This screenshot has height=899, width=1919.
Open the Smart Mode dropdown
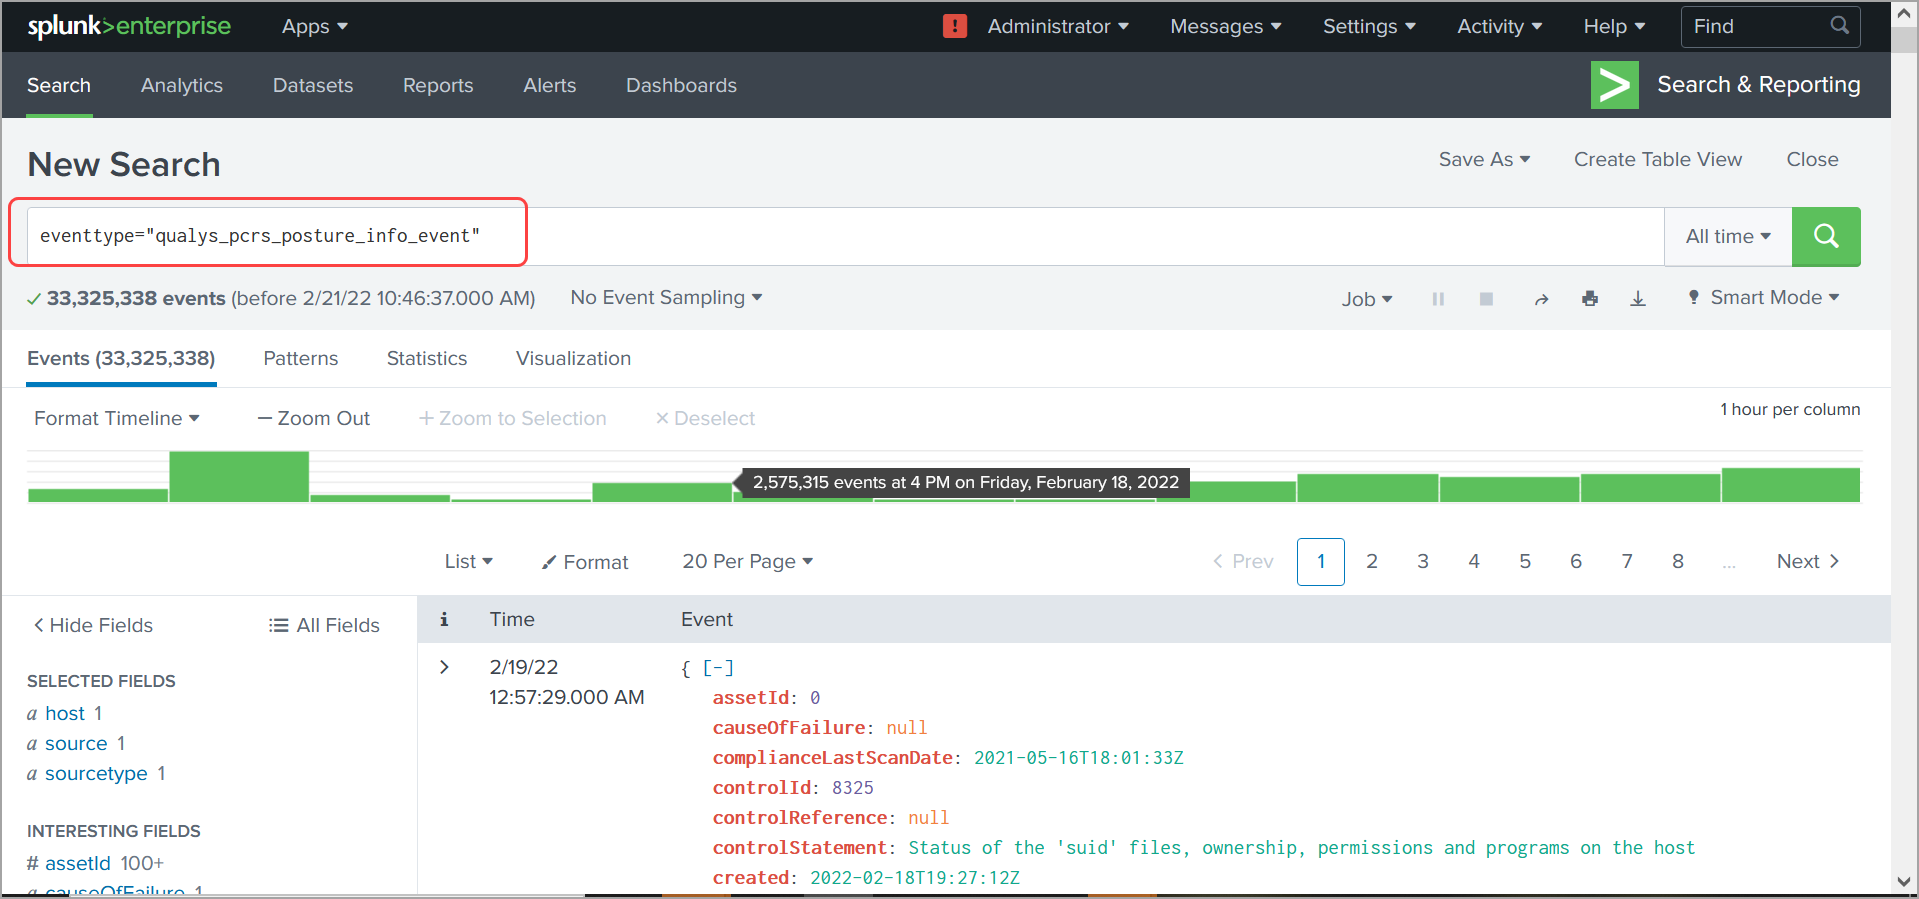(1764, 298)
